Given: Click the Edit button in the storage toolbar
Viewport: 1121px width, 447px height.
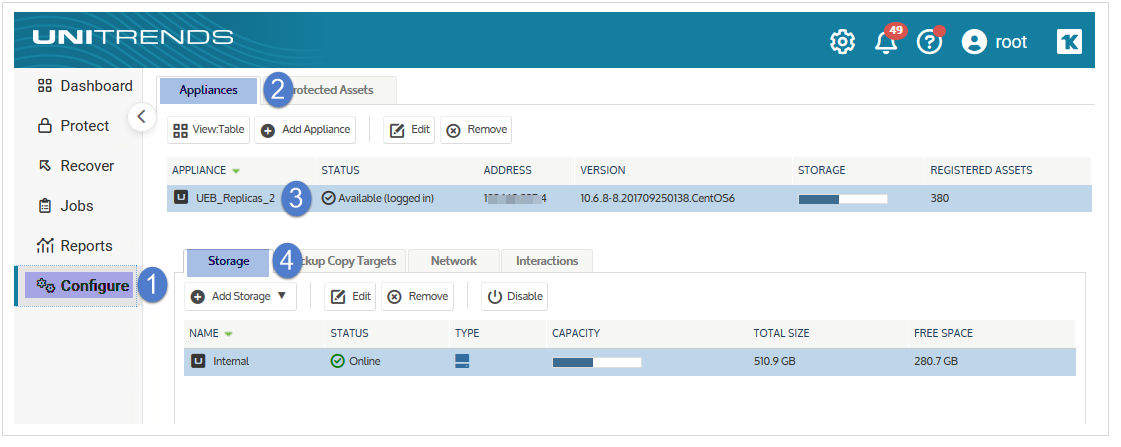Looking at the screenshot, I should click(350, 296).
